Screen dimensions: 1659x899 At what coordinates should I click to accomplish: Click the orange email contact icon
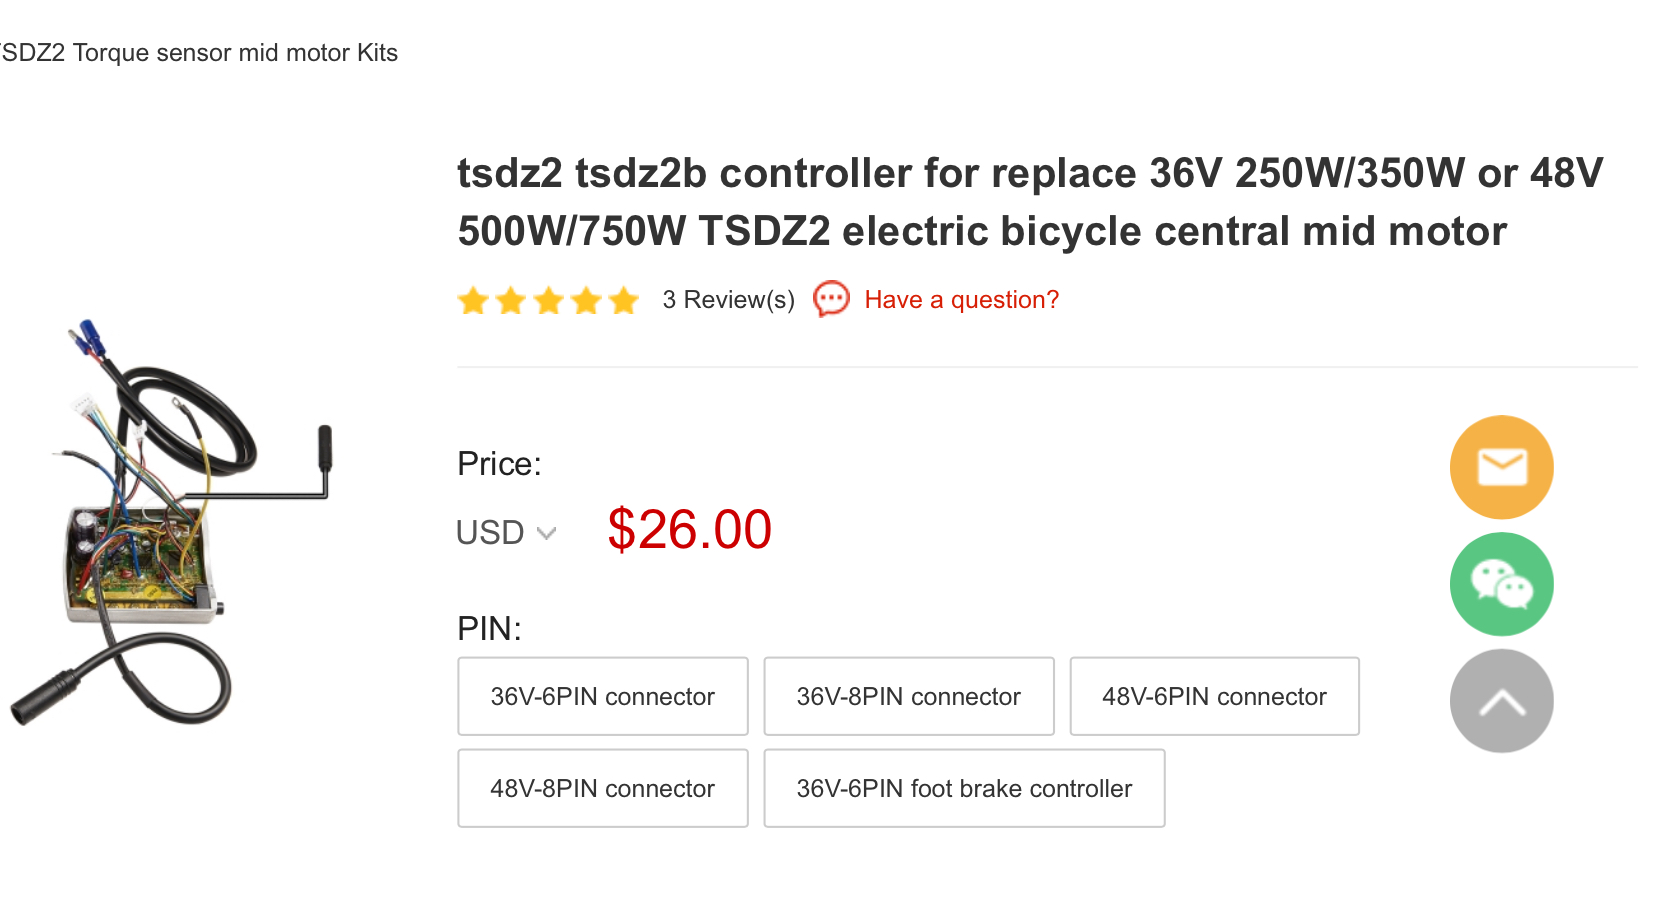click(1501, 467)
